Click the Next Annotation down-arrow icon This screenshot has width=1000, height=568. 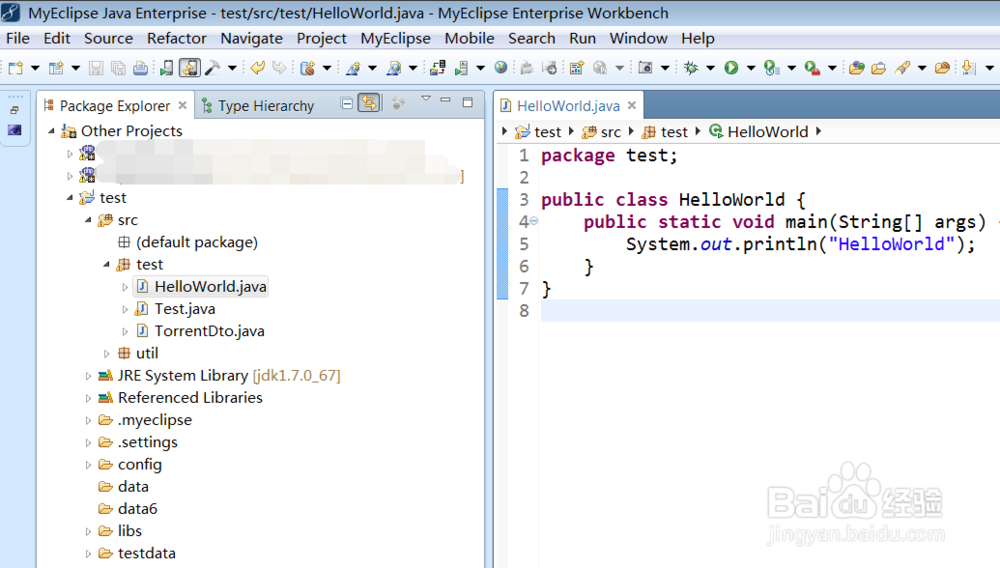coord(969,68)
